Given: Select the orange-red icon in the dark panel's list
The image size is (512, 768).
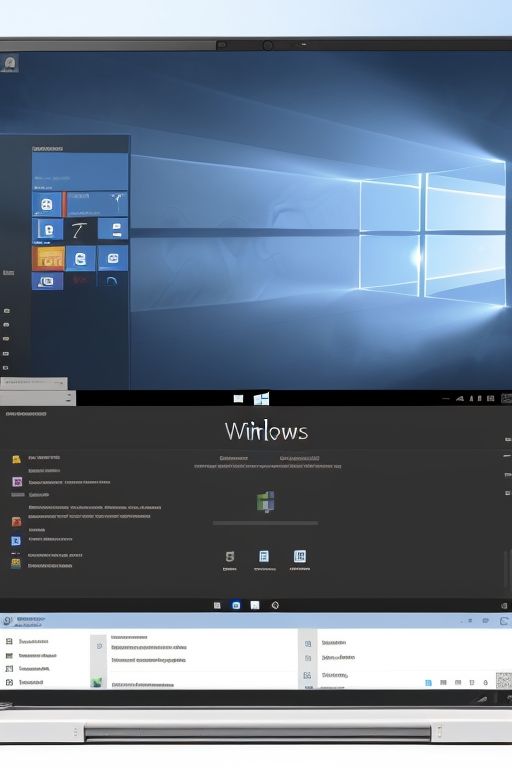Looking at the screenshot, I should 17,522.
